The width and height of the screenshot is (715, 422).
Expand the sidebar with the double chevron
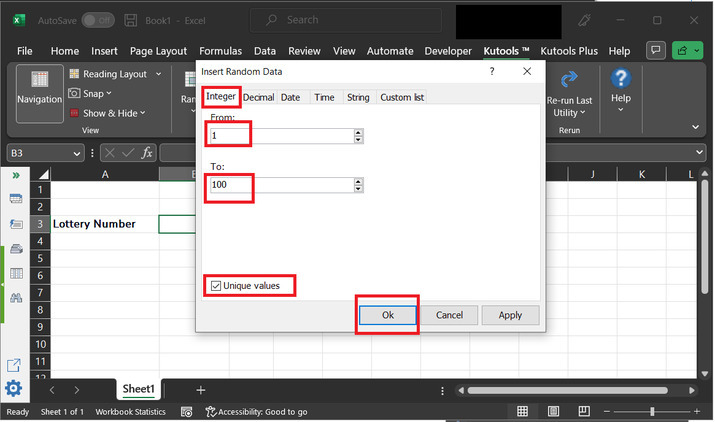(16, 175)
